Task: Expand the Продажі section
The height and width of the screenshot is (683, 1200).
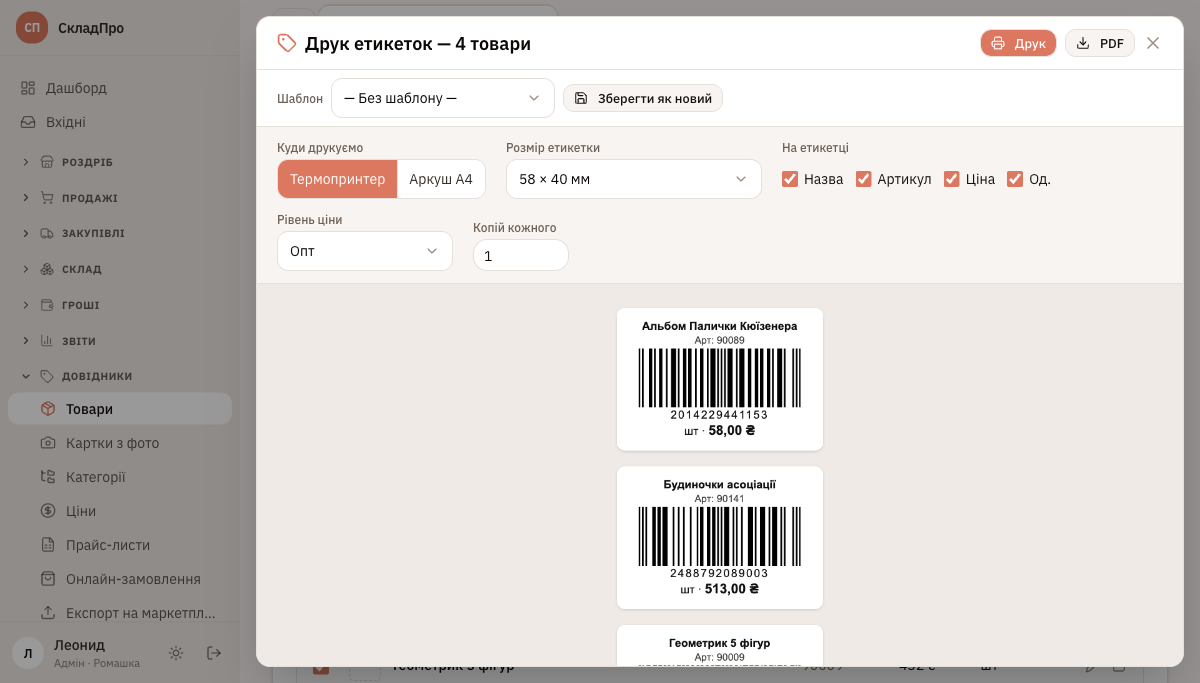Action: [x=120, y=198]
